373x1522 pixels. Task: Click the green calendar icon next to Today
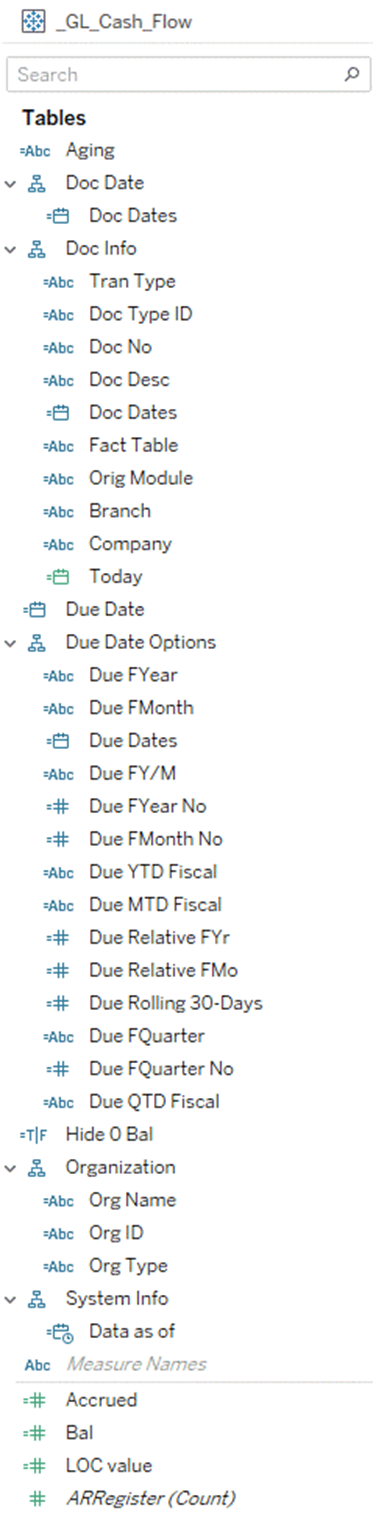pos(60,576)
